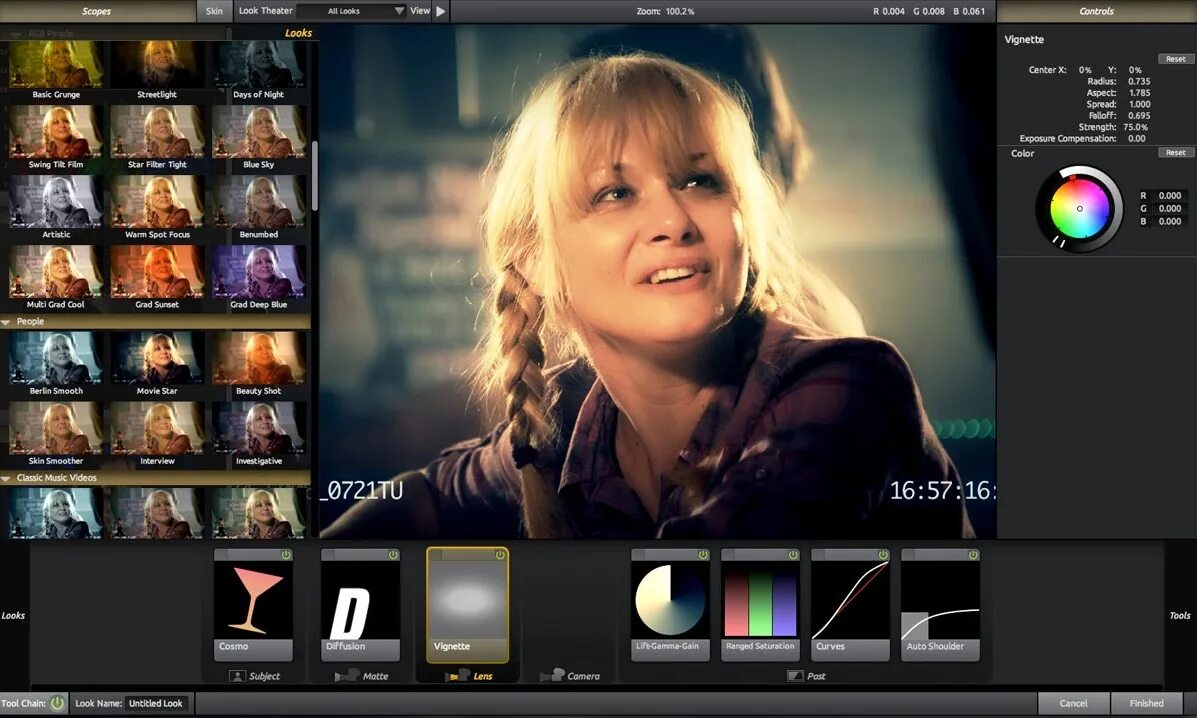Apply the Skin Smoother look

point(56,434)
